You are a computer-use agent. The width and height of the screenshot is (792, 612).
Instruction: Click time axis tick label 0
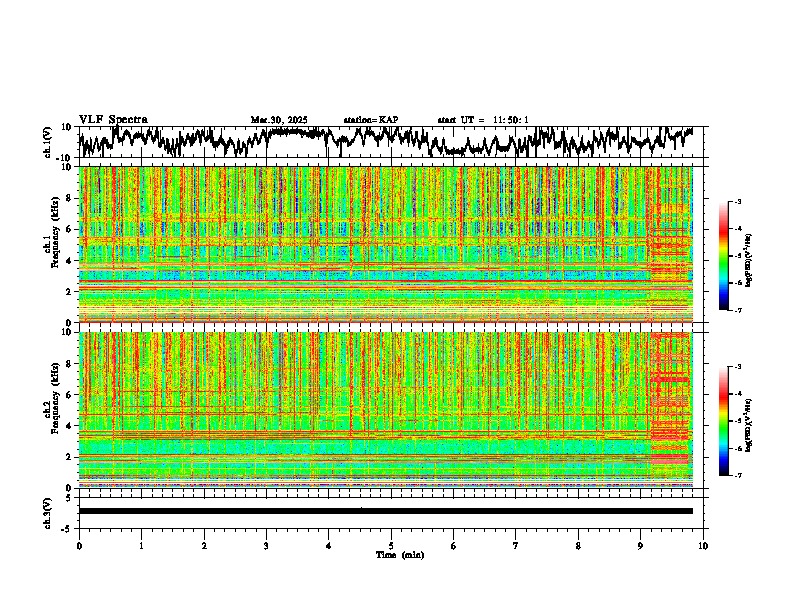pos(79,546)
